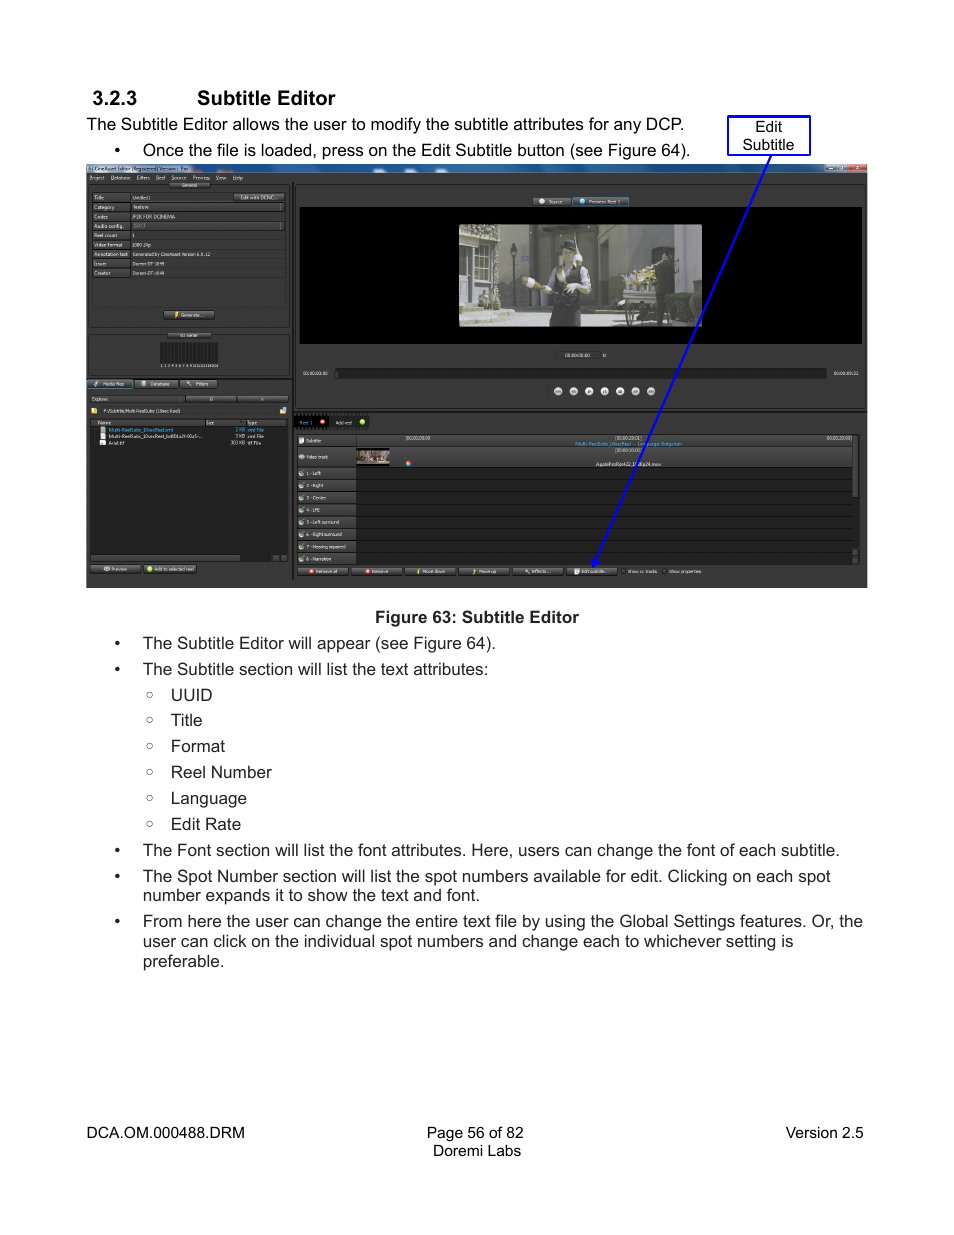
Task: Click the pause playback button
Action: point(605,391)
